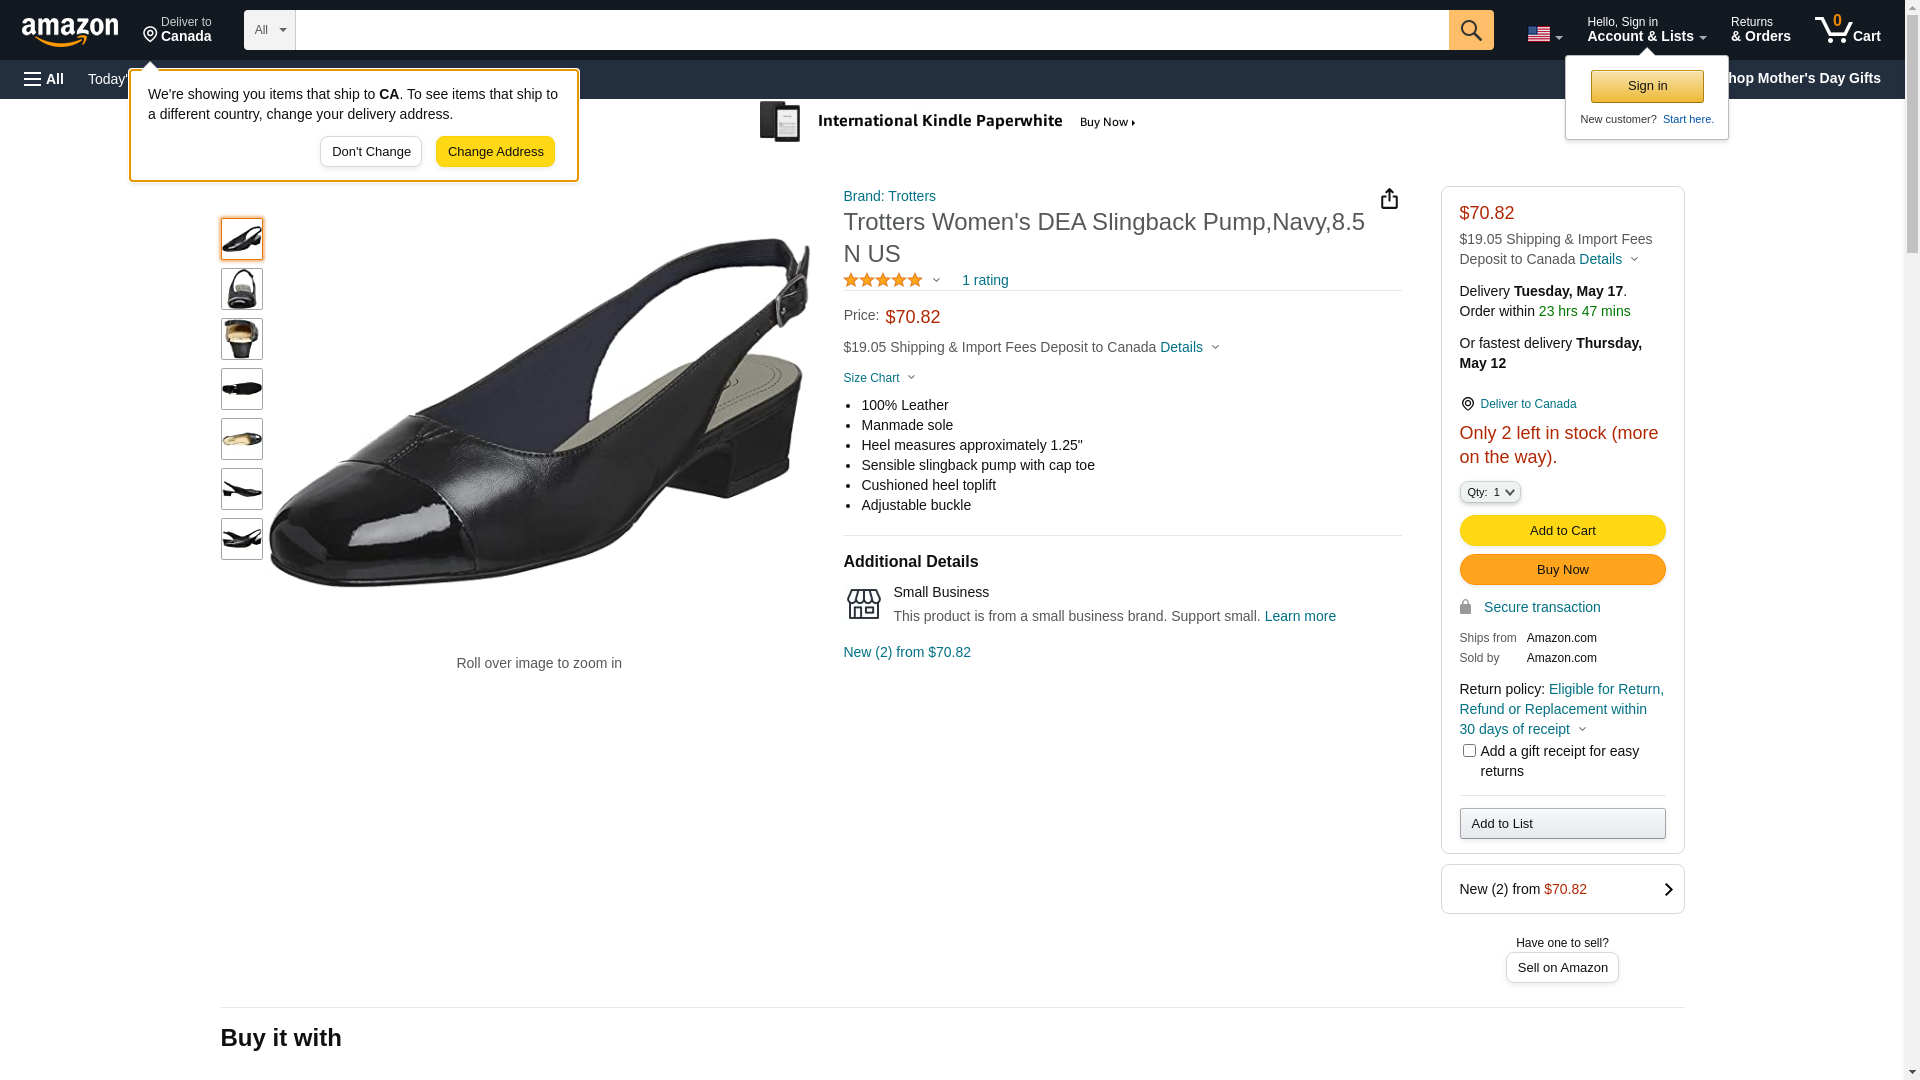Click the search magnifier button

tap(1470, 30)
